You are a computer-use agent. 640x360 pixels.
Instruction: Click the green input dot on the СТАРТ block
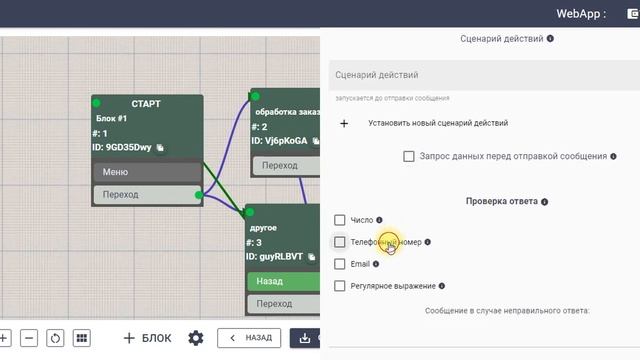click(x=97, y=103)
